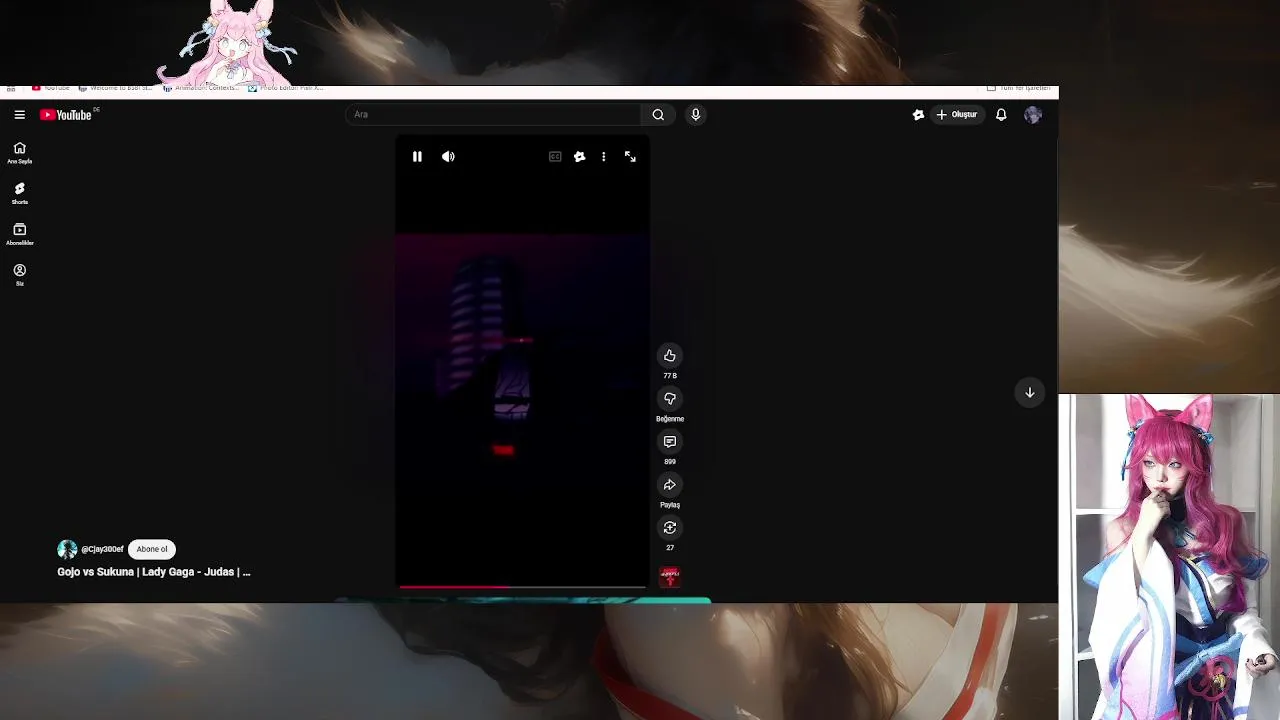This screenshot has height=720, width=1280.
Task: Open the Gojo vs Sukuna short title
Action: coord(154,572)
